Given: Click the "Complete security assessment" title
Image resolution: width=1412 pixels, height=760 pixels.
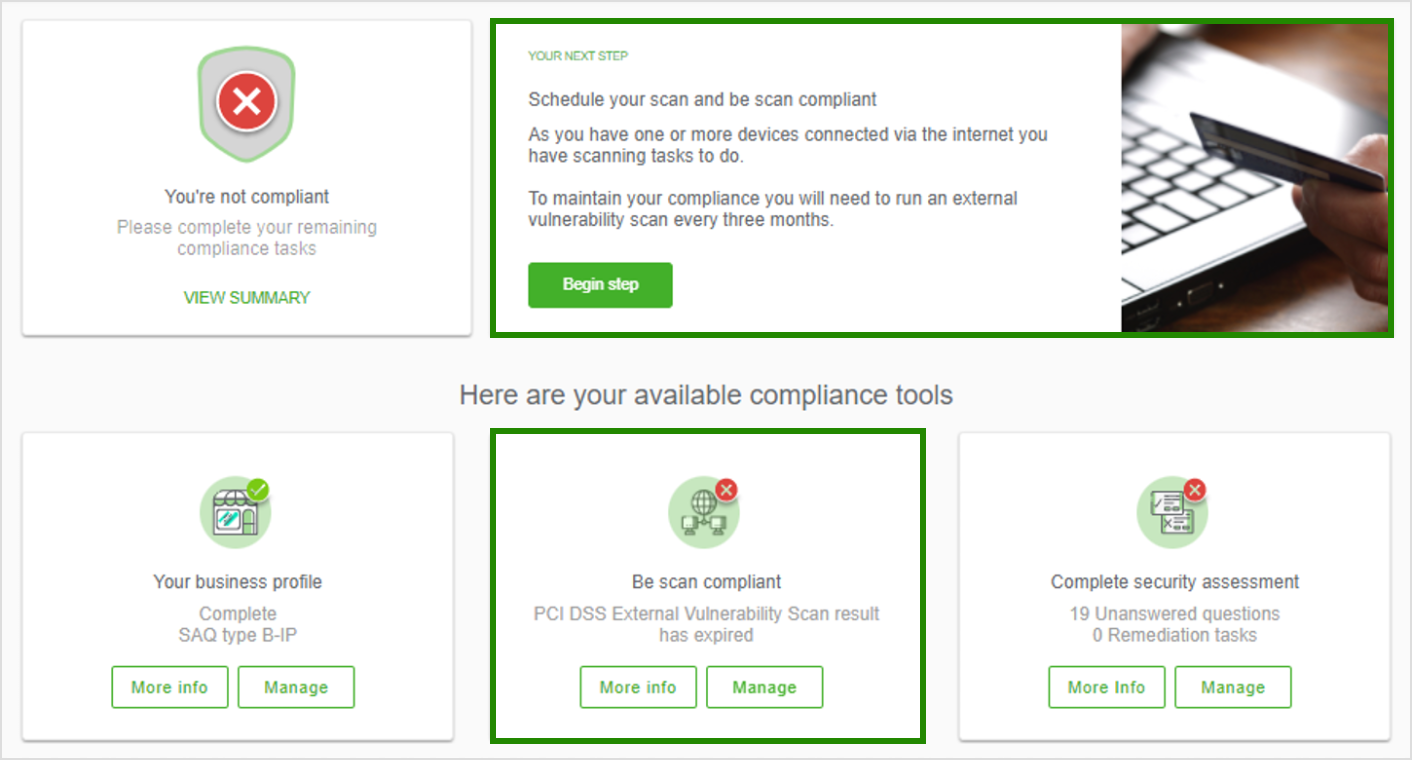Looking at the screenshot, I should point(1175,581).
